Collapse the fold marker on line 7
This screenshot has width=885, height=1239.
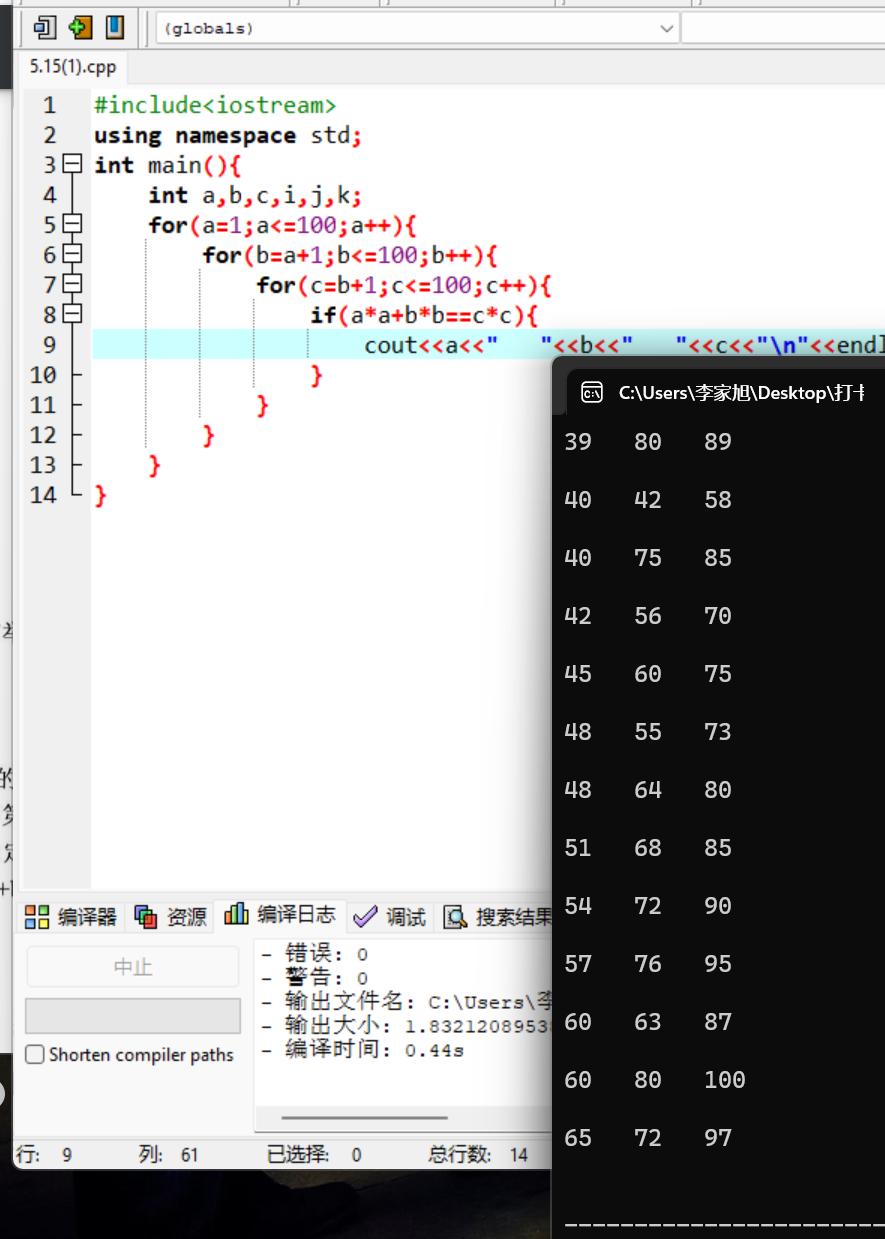(x=72, y=284)
